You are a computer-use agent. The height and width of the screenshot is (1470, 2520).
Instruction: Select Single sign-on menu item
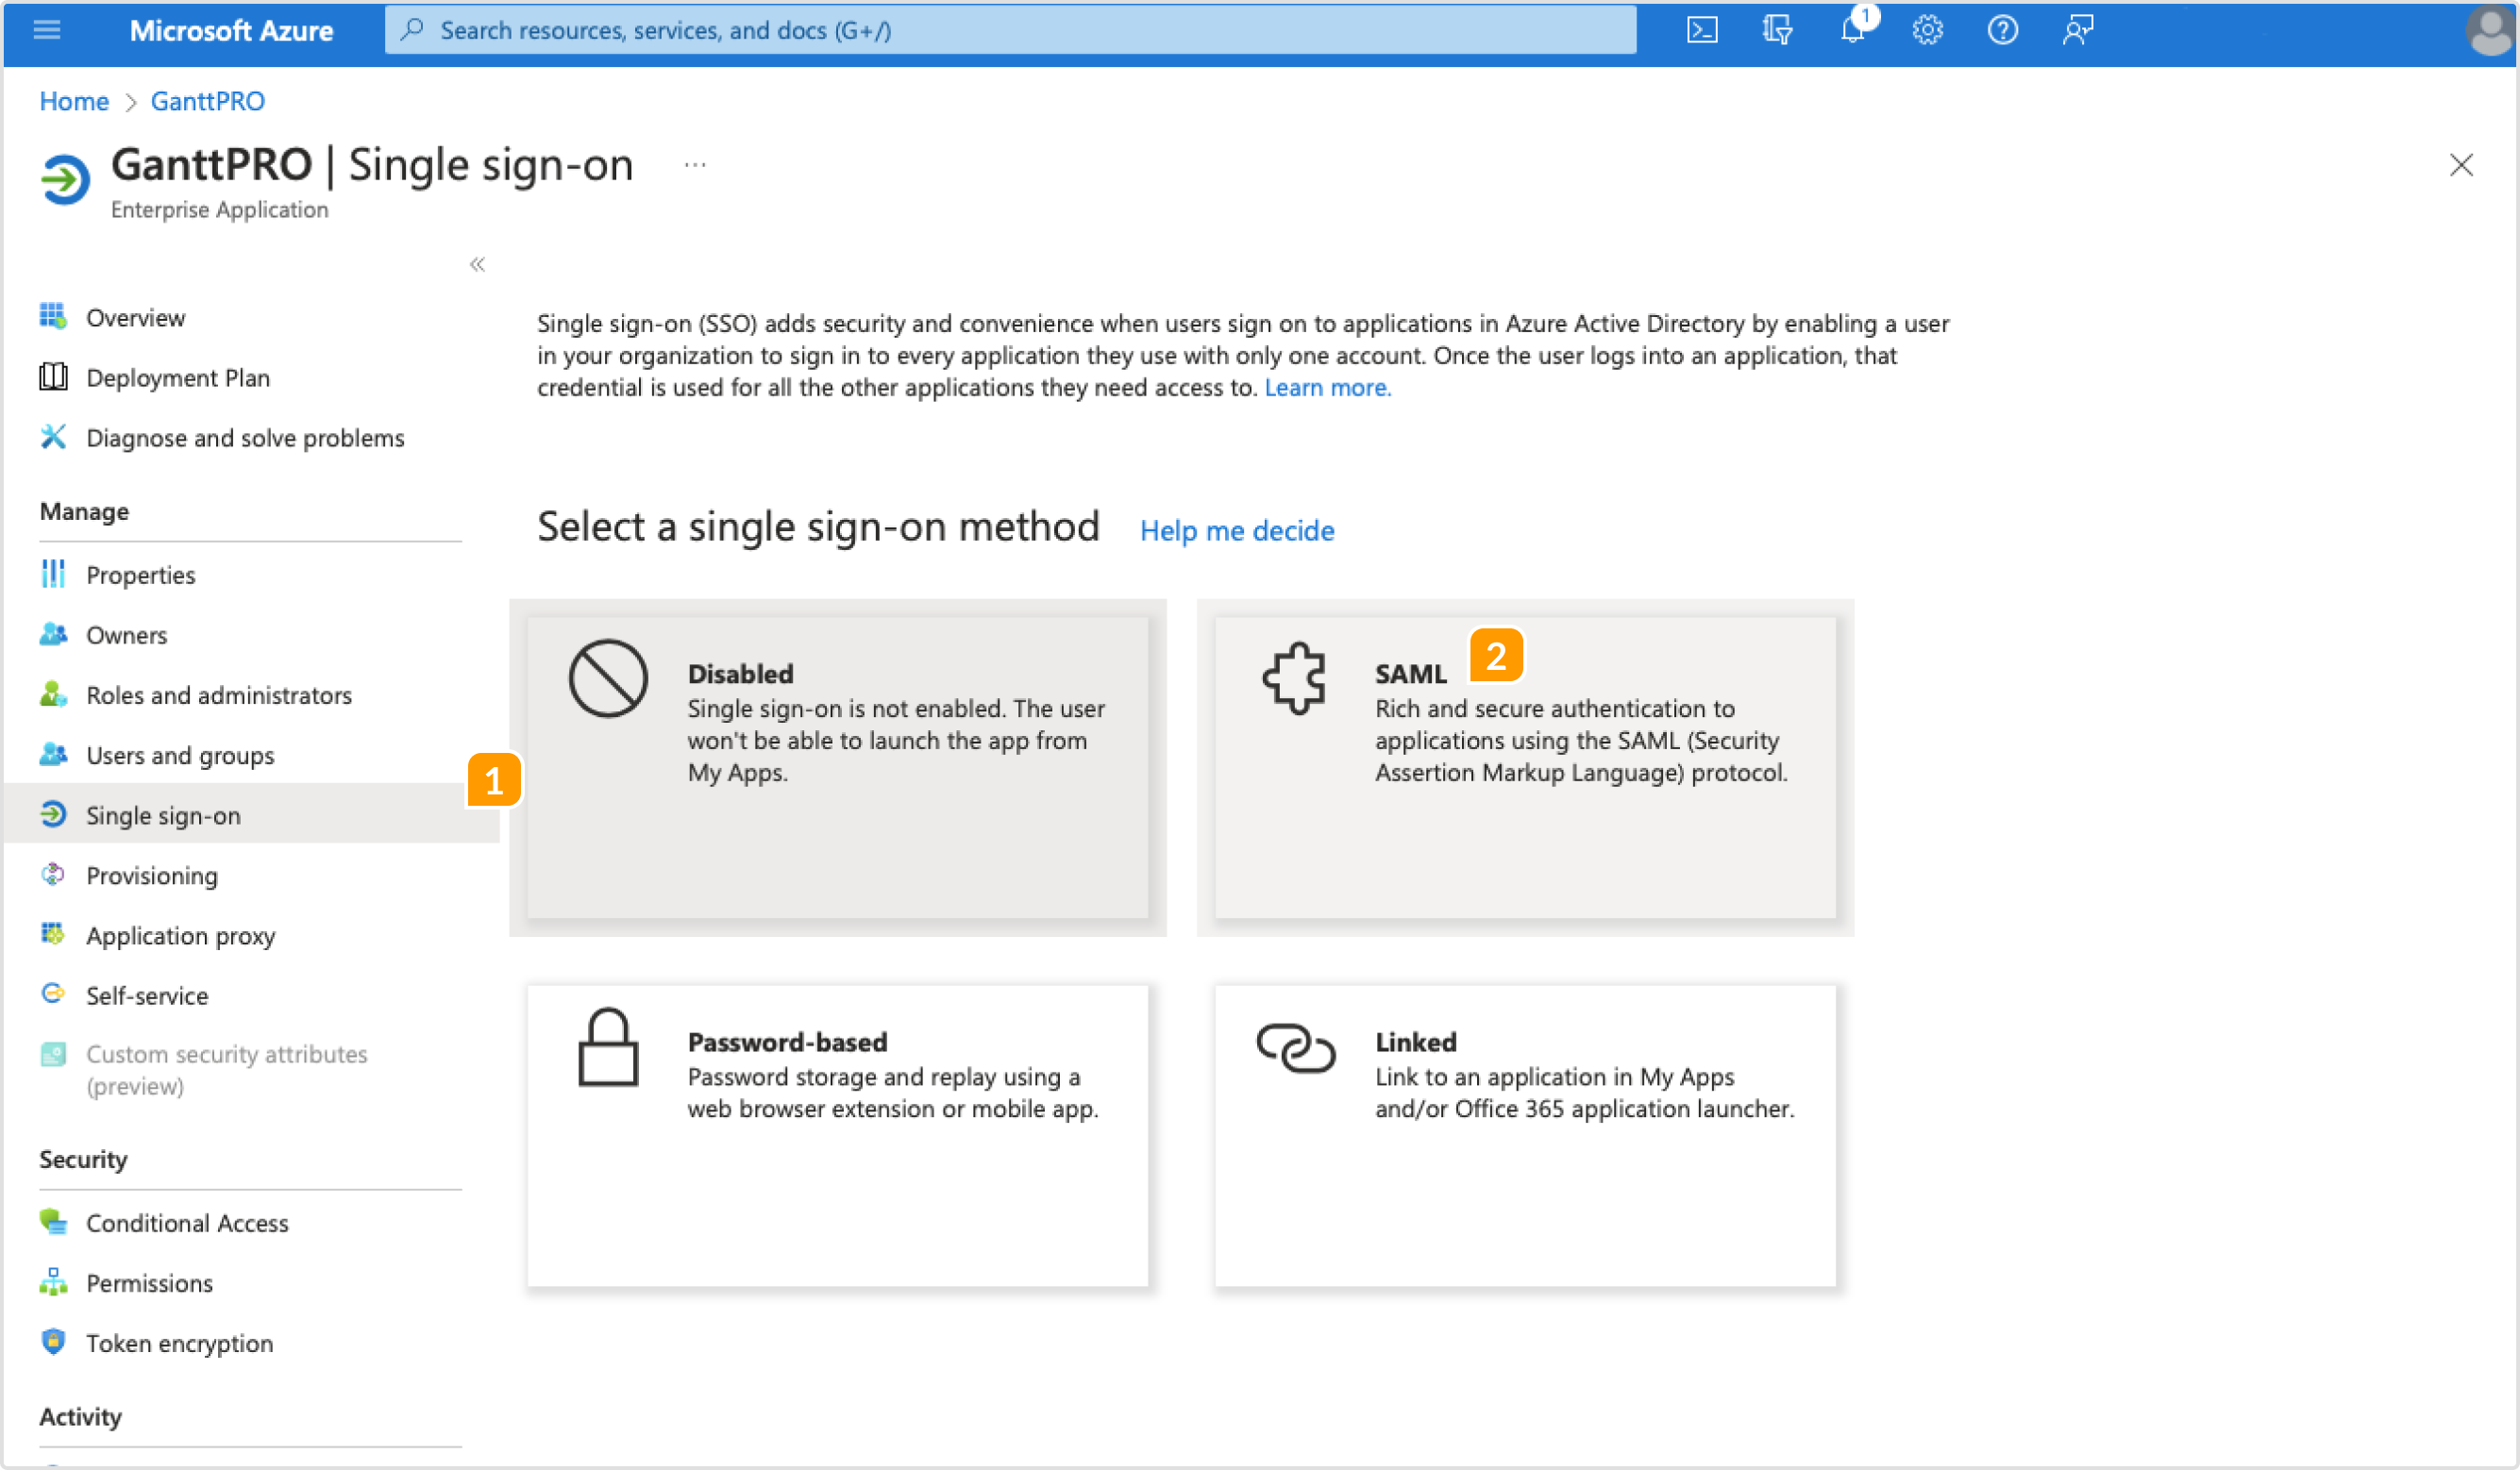click(x=252, y=815)
